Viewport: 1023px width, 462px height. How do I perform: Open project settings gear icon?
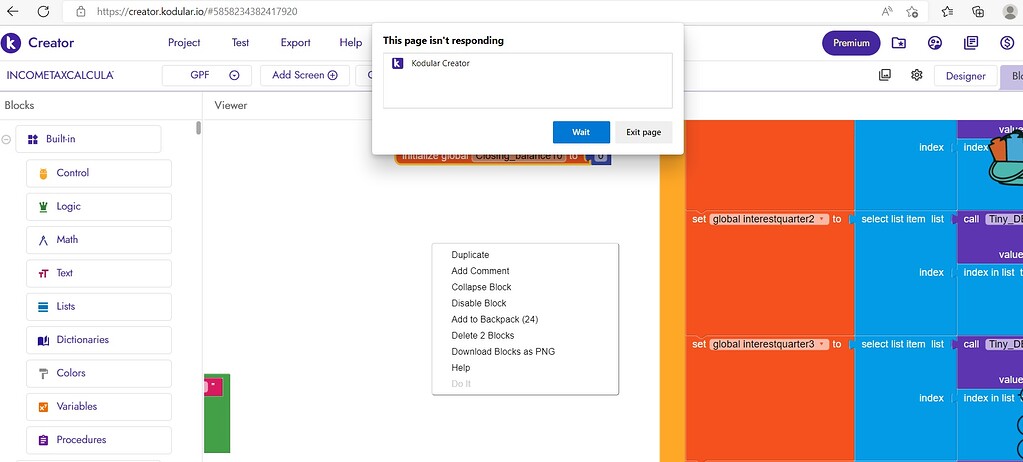click(917, 75)
